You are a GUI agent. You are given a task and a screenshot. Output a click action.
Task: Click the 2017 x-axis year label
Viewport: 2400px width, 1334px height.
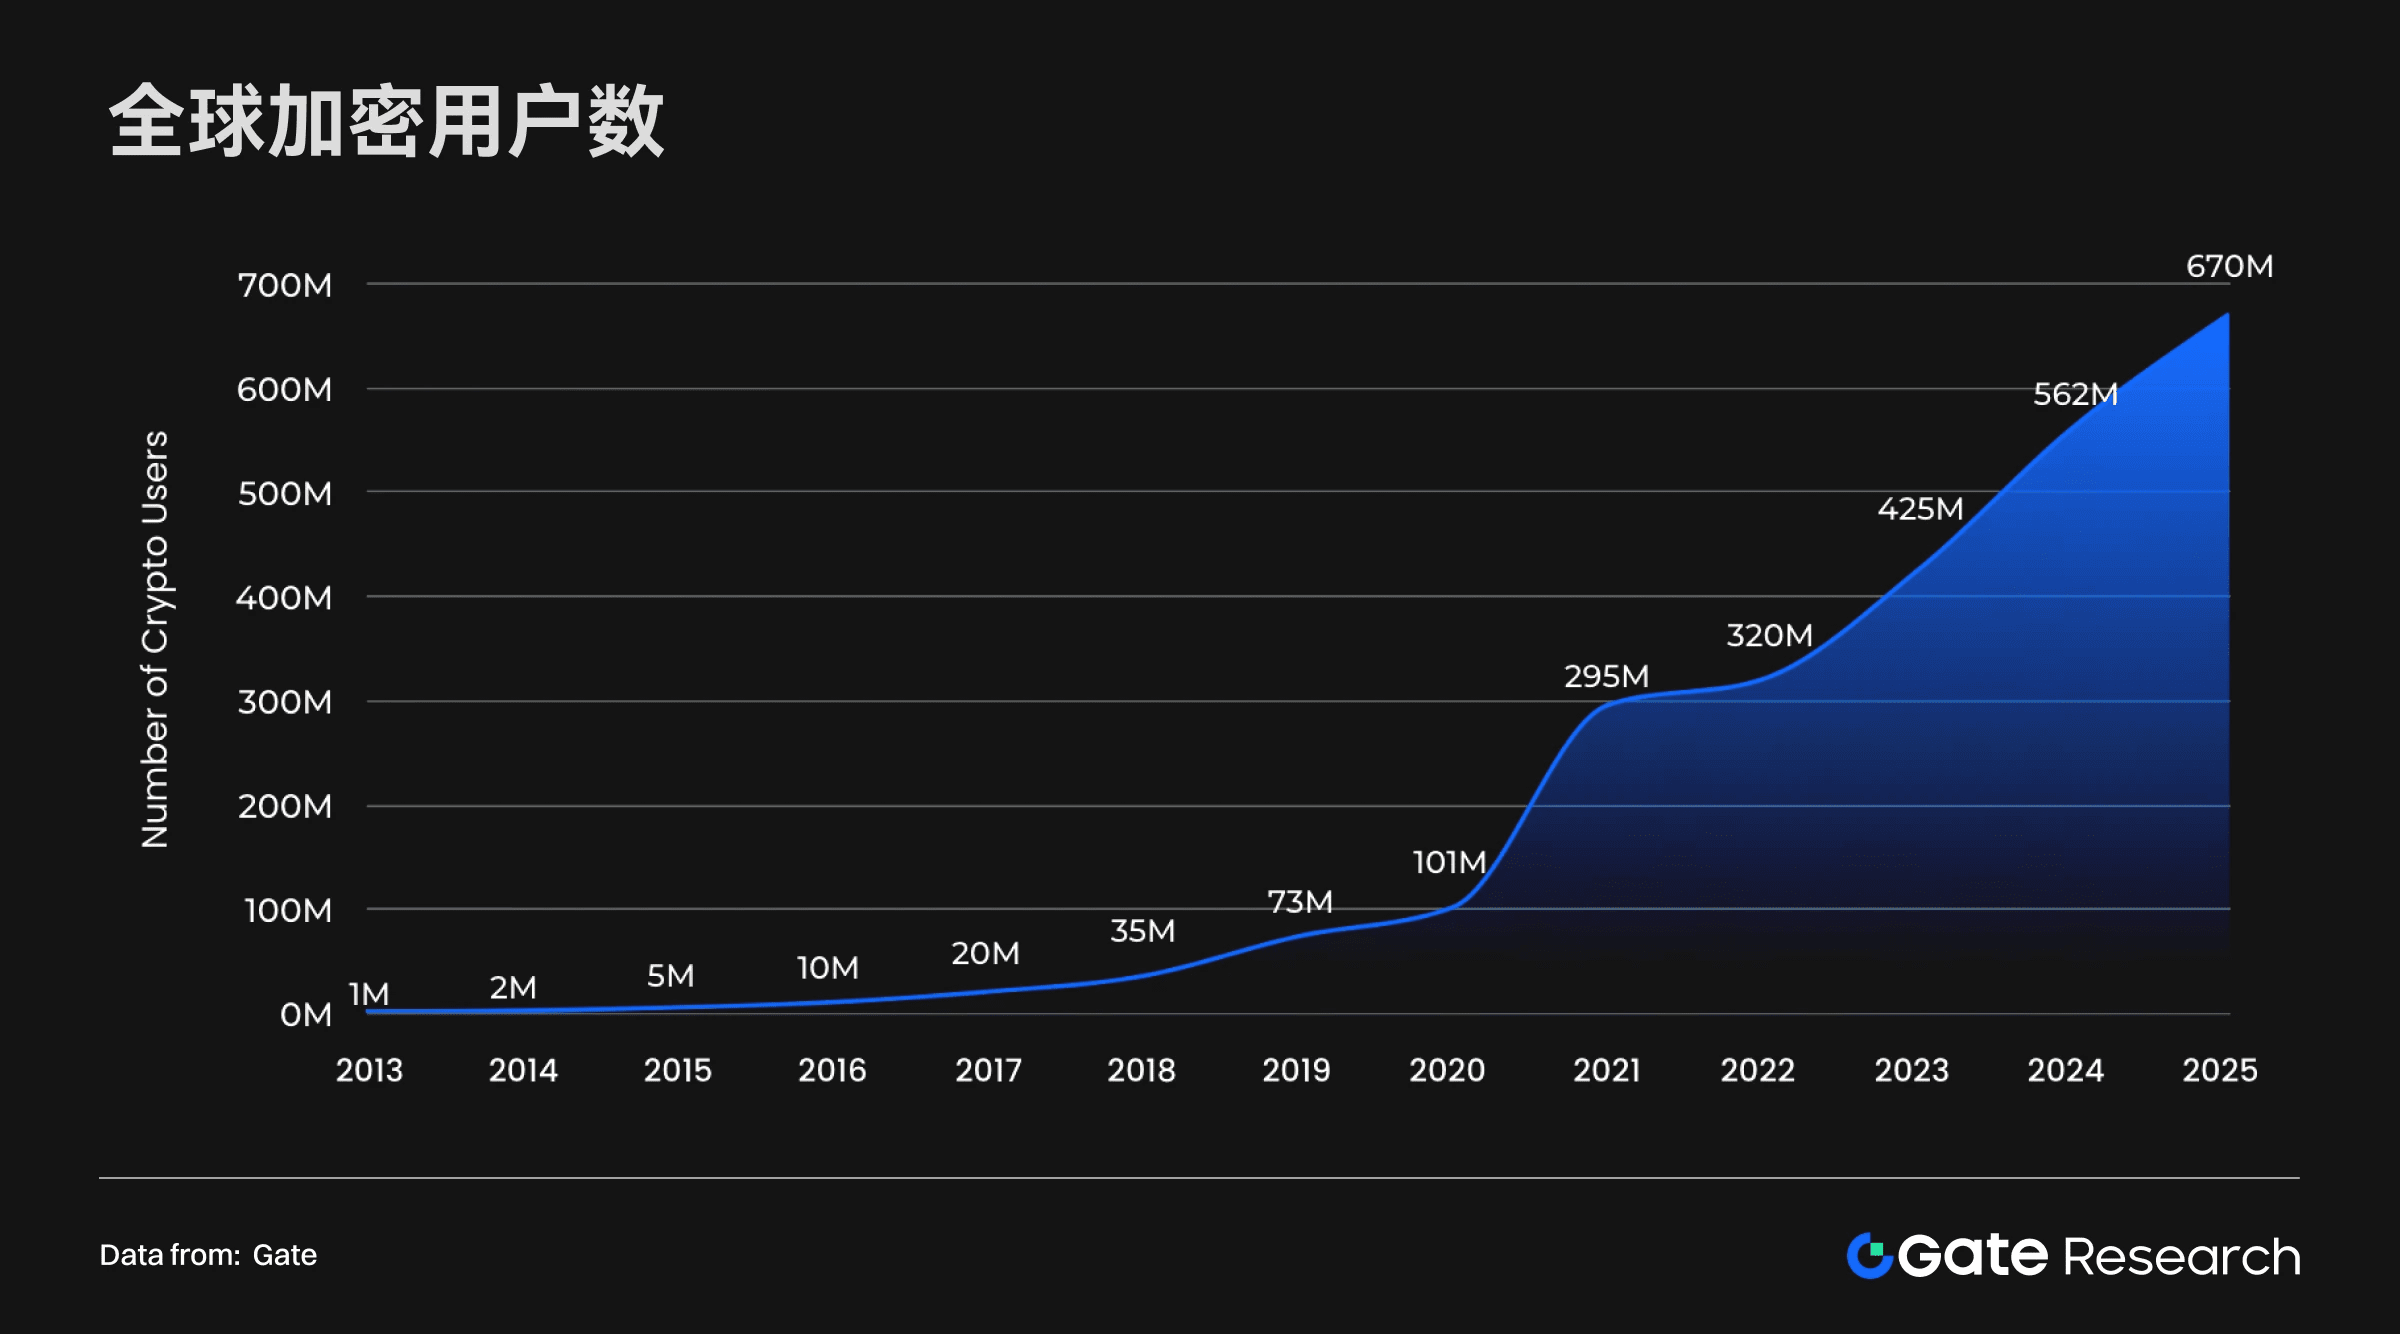click(987, 1070)
